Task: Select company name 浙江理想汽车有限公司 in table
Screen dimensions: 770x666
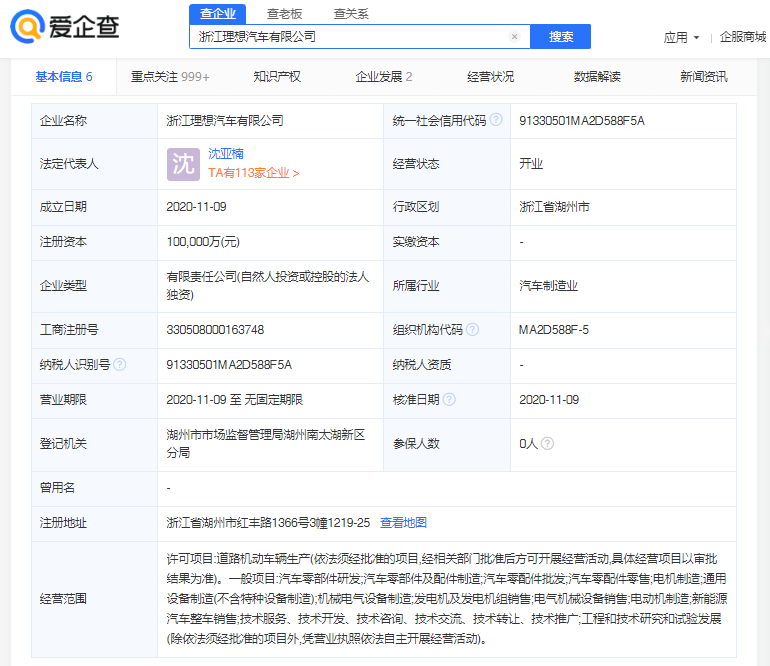Action: pos(225,120)
